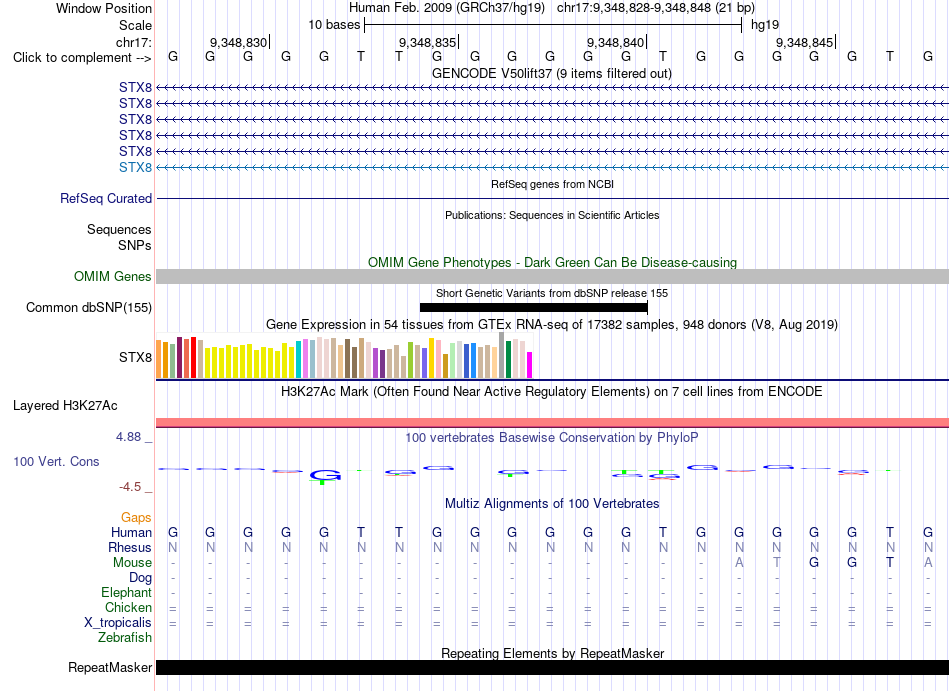Click the black Common dbSNP variant bar
The width and height of the screenshot is (950, 691).
534,308
